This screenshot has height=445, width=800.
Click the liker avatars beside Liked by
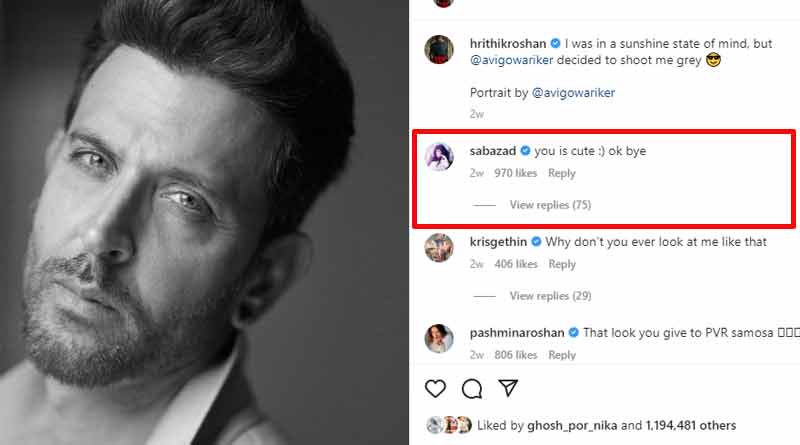click(x=450, y=423)
